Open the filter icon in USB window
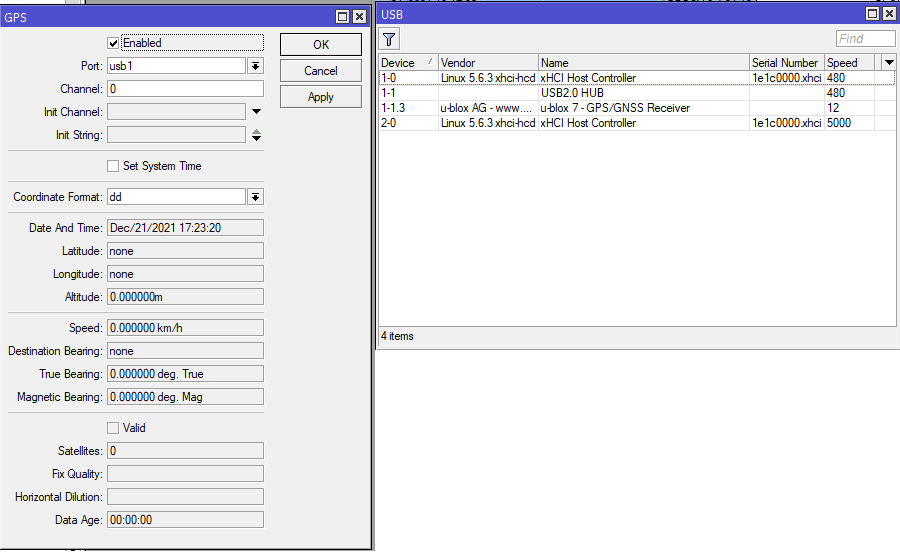Screen dimensions: 900x552 tap(389, 40)
